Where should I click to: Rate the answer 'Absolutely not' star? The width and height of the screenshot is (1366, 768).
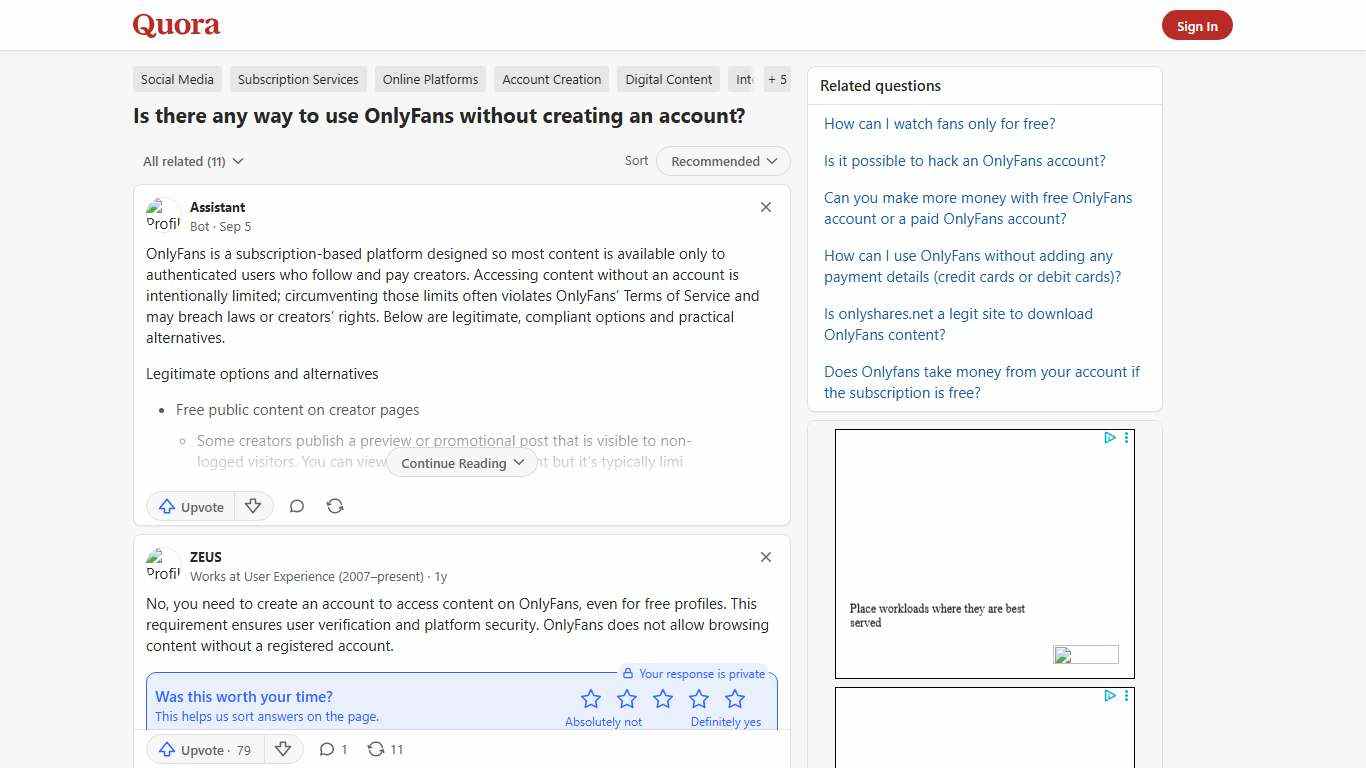click(x=590, y=698)
